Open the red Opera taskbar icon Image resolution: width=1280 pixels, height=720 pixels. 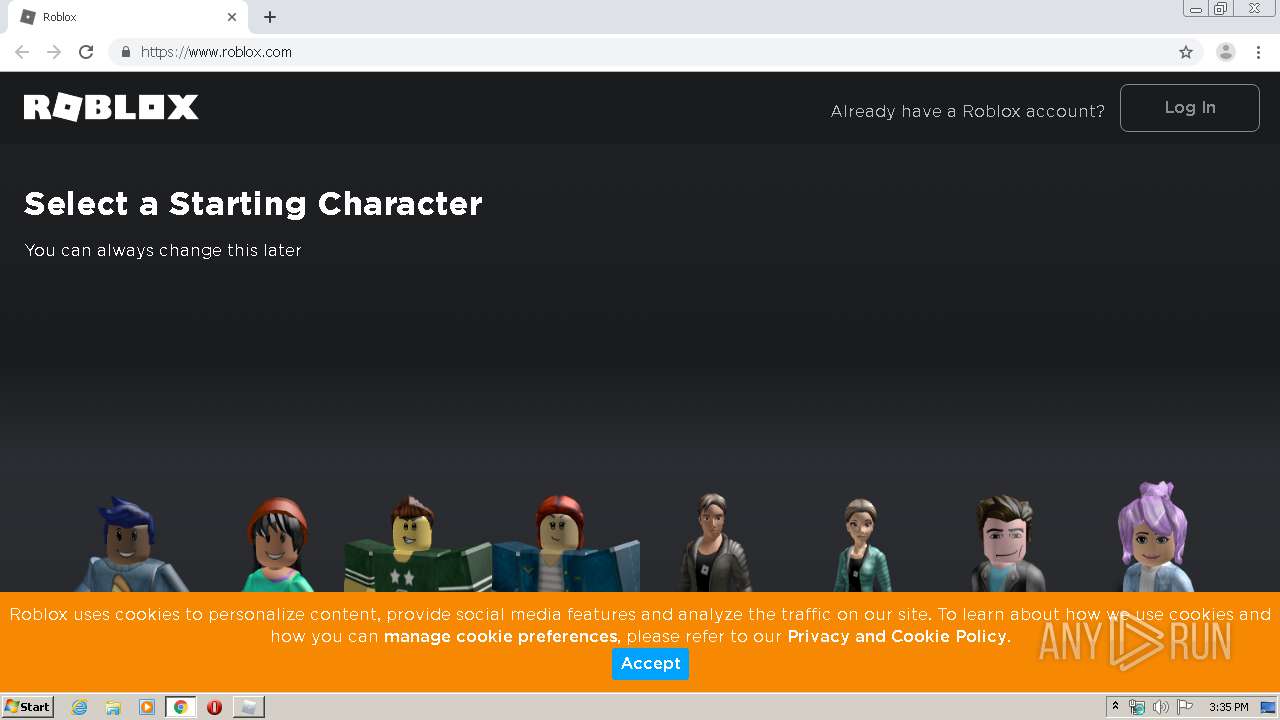[214, 707]
